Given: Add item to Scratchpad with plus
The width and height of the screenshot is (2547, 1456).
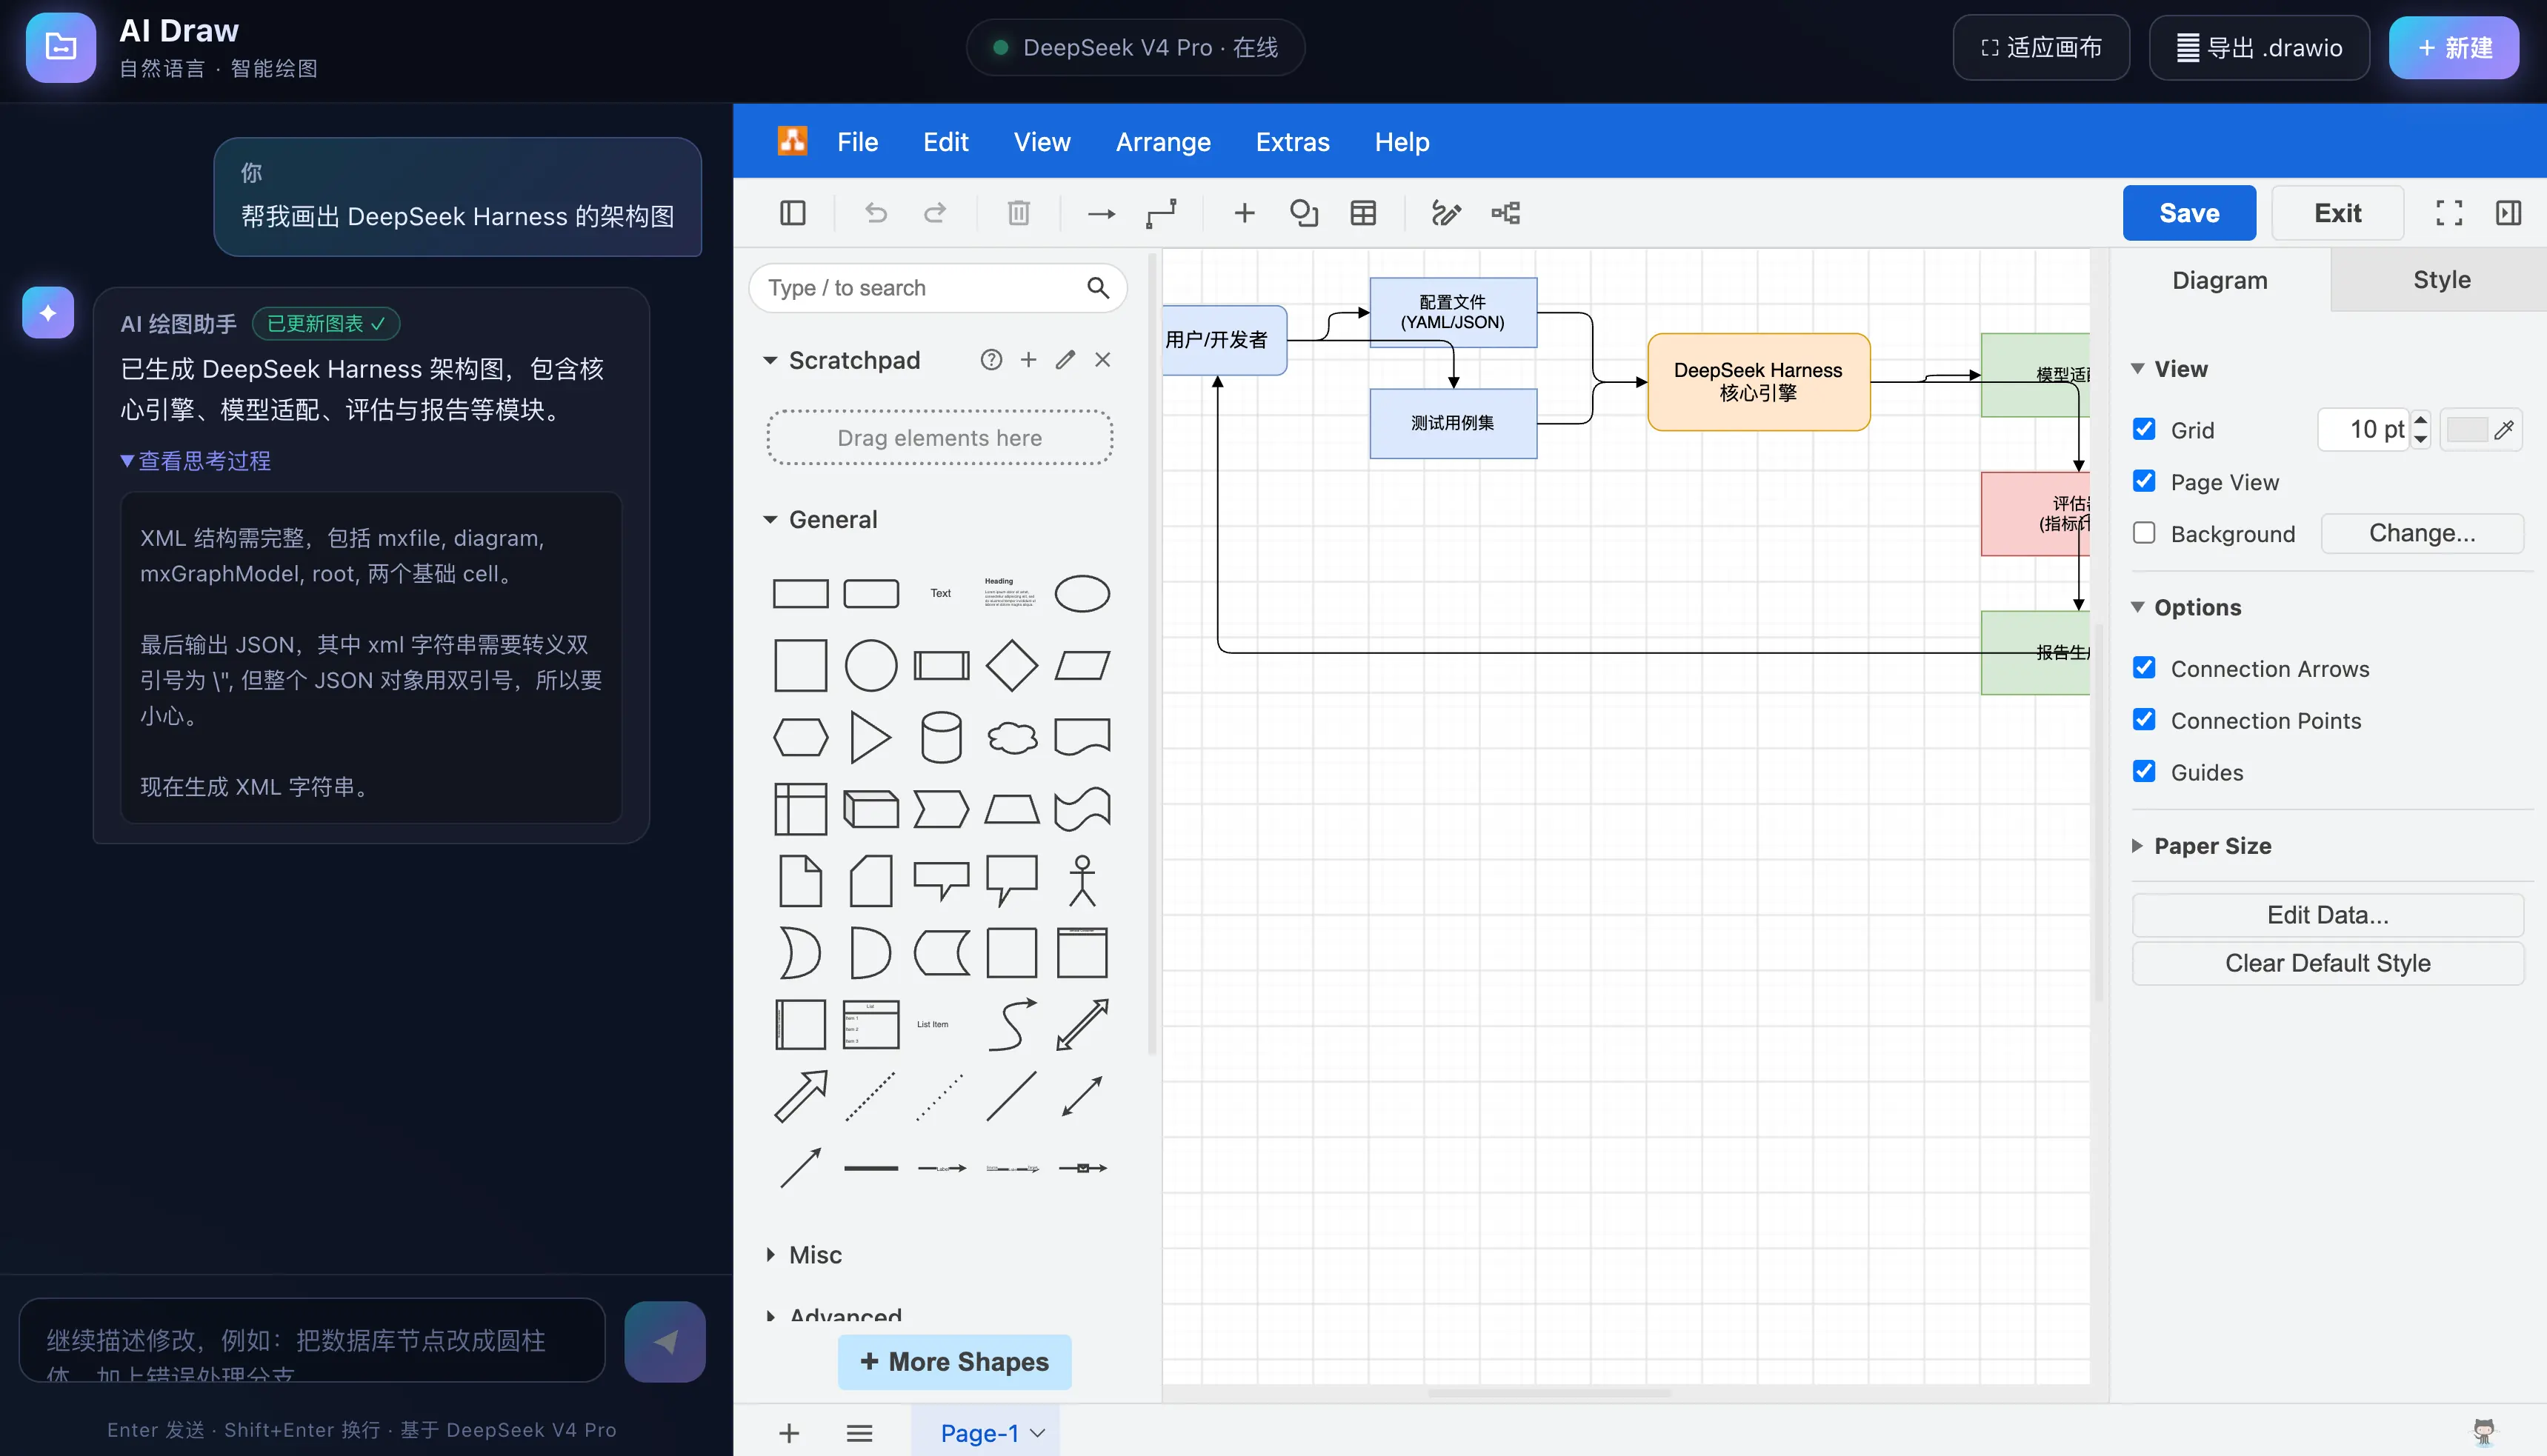Looking at the screenshot, I should click(1028, 360).
